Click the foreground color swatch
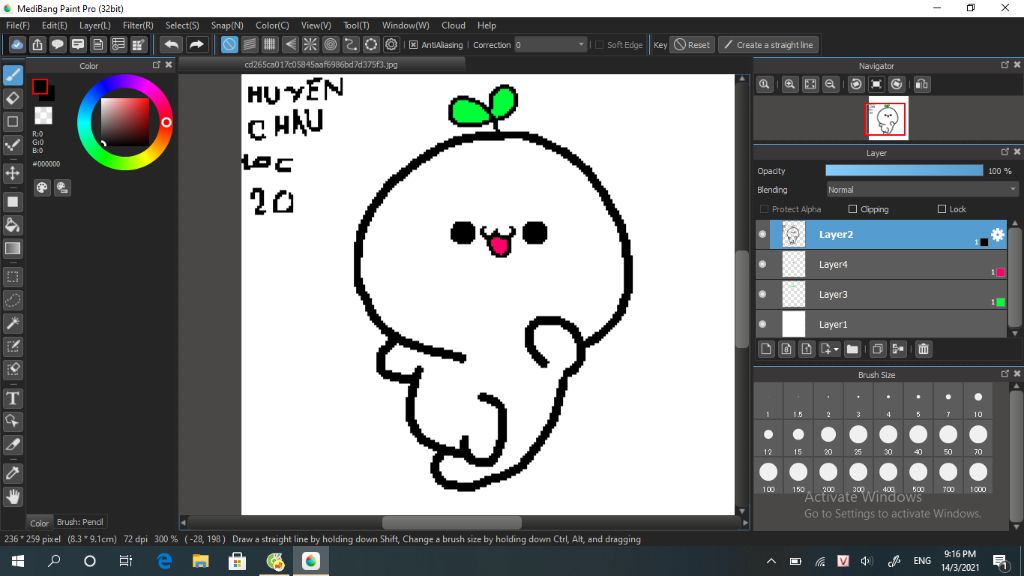This screenshot has height=576, width=1024. tap(40, 86)
